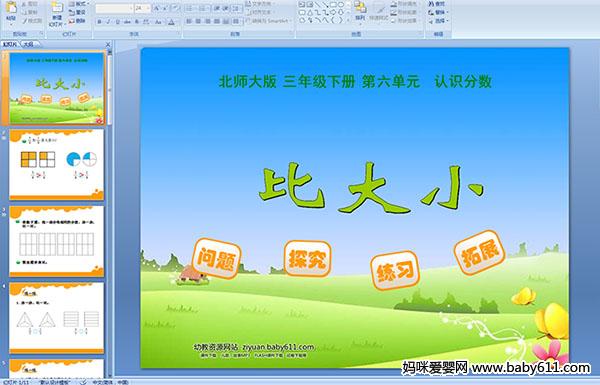Click the Clear Formatting icon
The image size is (600, 385).
175,8
